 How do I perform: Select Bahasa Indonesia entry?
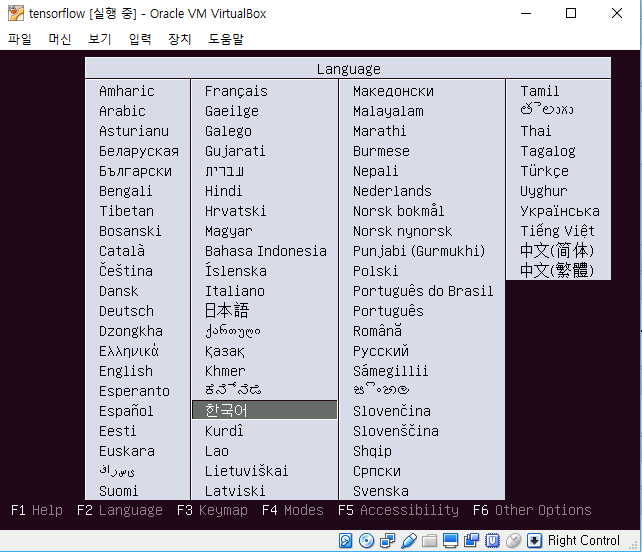[266, 251]
